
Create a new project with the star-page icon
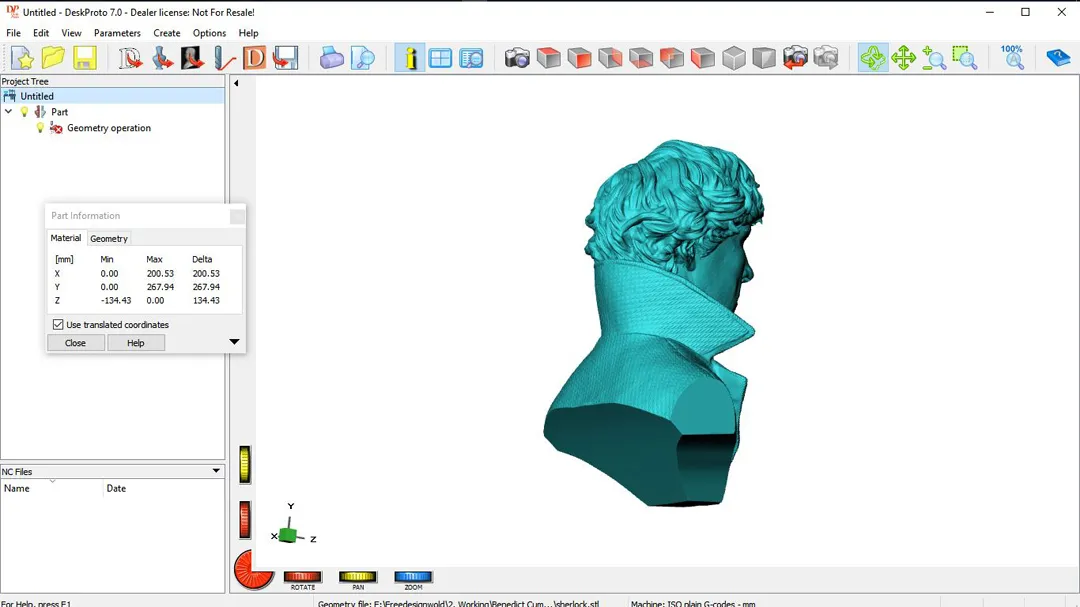[x=22, y=59]
